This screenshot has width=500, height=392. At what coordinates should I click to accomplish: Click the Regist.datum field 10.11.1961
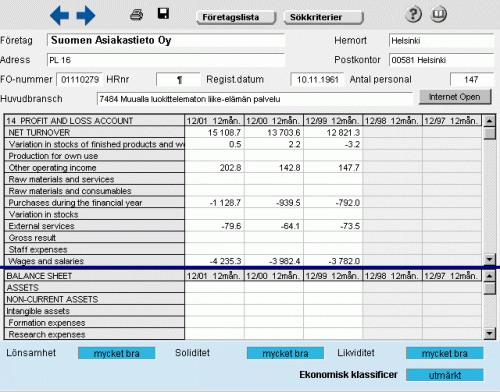coord(317,80)
